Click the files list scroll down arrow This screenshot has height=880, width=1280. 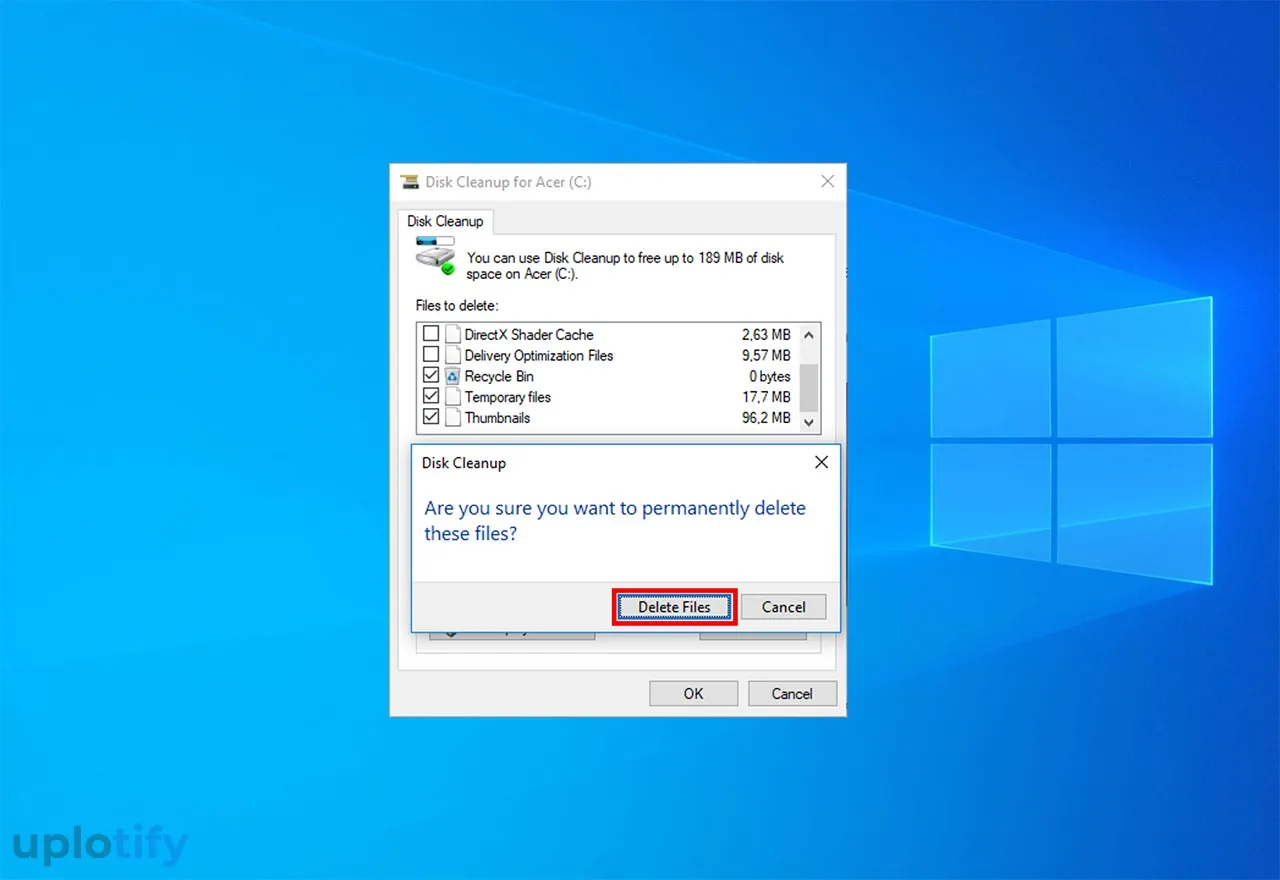click(x=809, y=422)
